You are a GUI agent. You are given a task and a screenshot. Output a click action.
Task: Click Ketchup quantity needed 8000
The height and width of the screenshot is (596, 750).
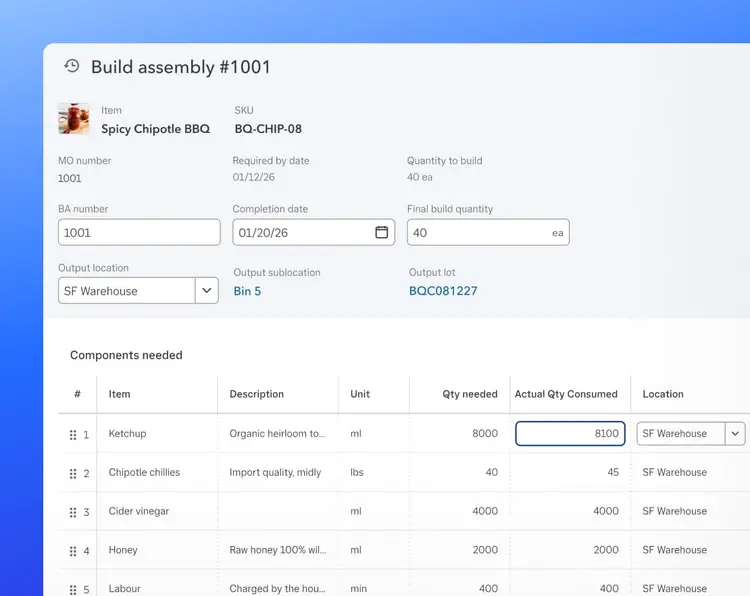click(485, 433)
